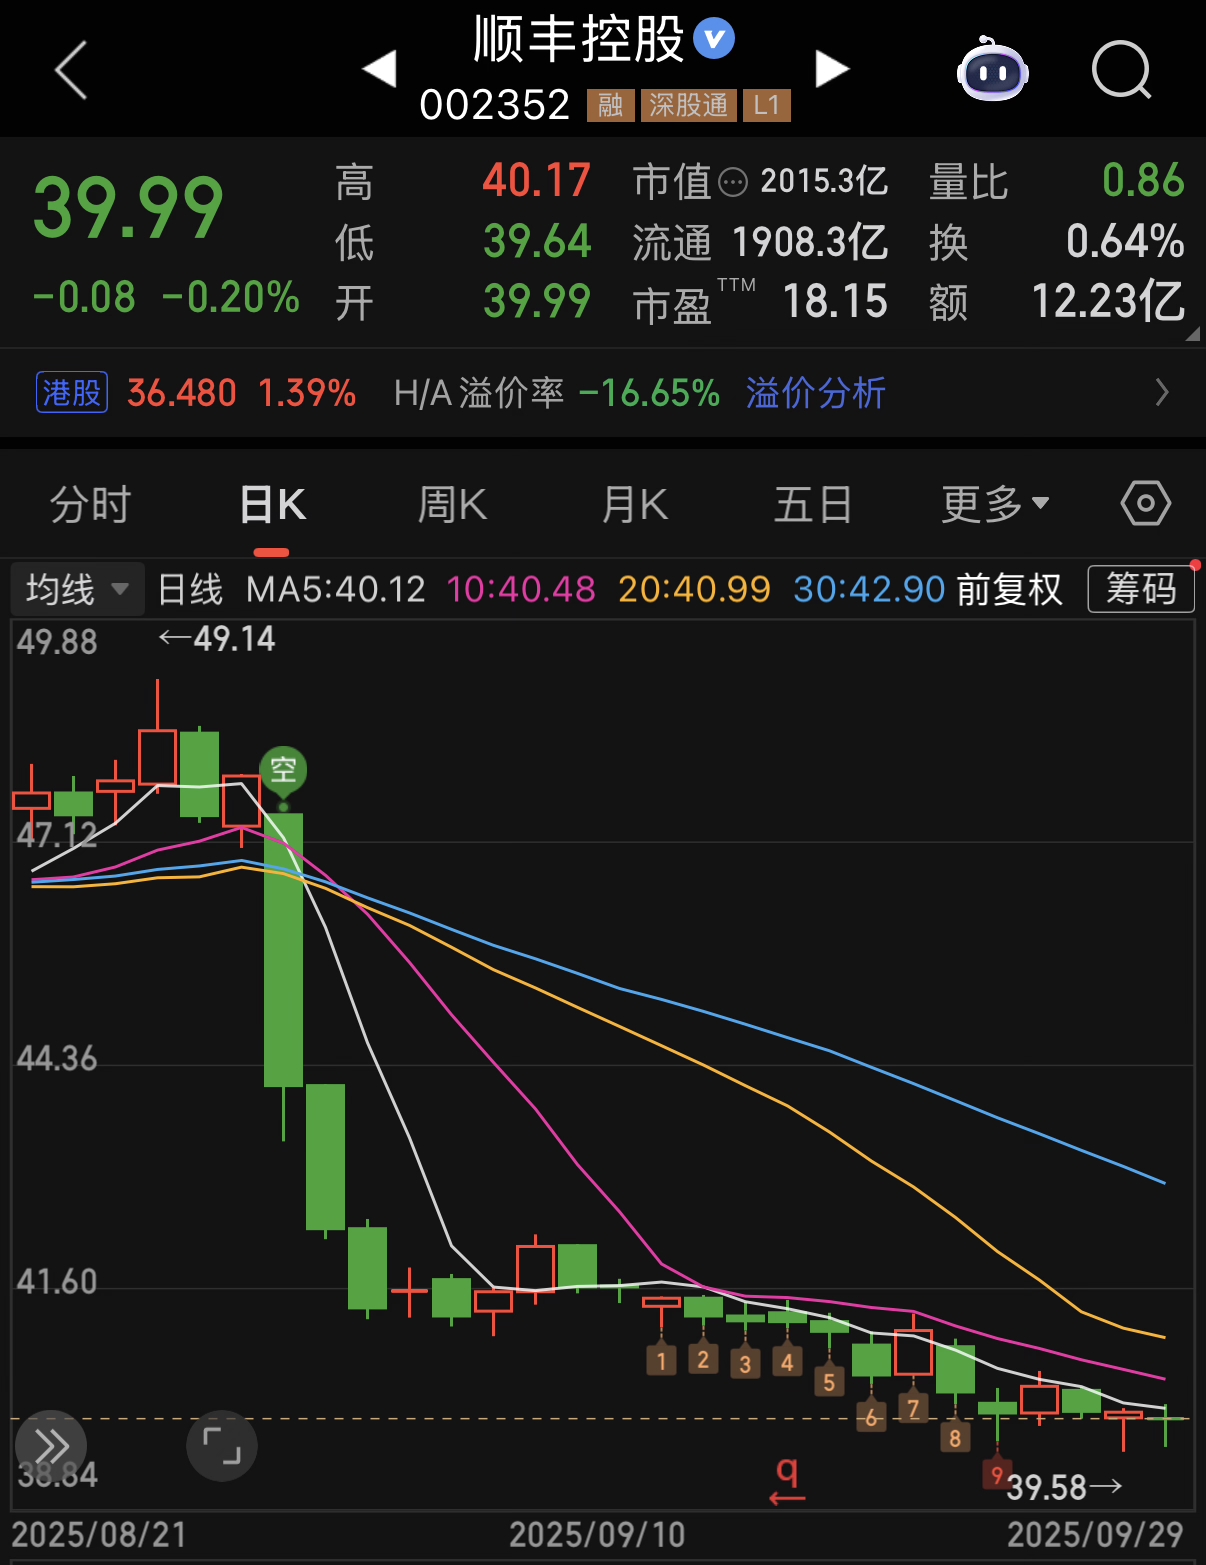
Task: Tap the market value info icon
Action: point(733,183)
